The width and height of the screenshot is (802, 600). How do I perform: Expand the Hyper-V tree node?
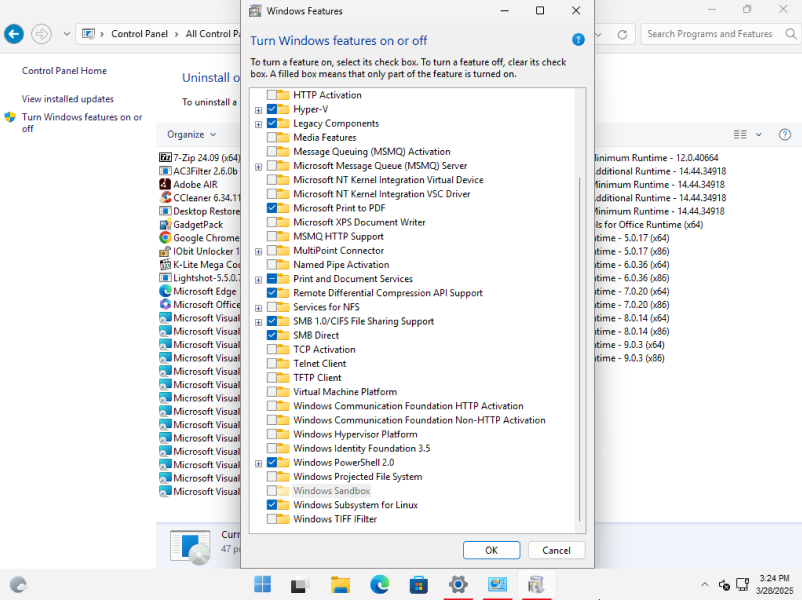tap(258, 110)
